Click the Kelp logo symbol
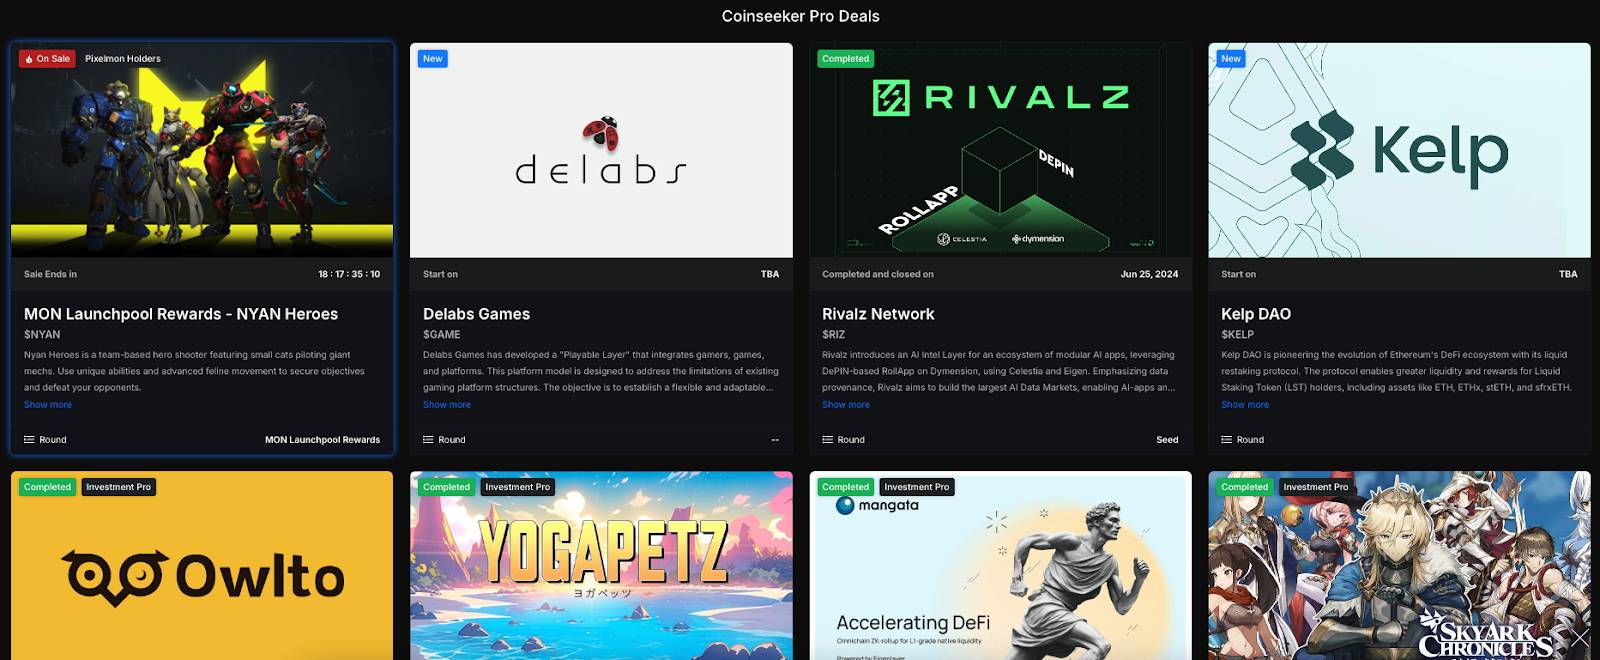Viewport: 1600px width, 660px height. pyautogui.click(x=1322, y=150)
